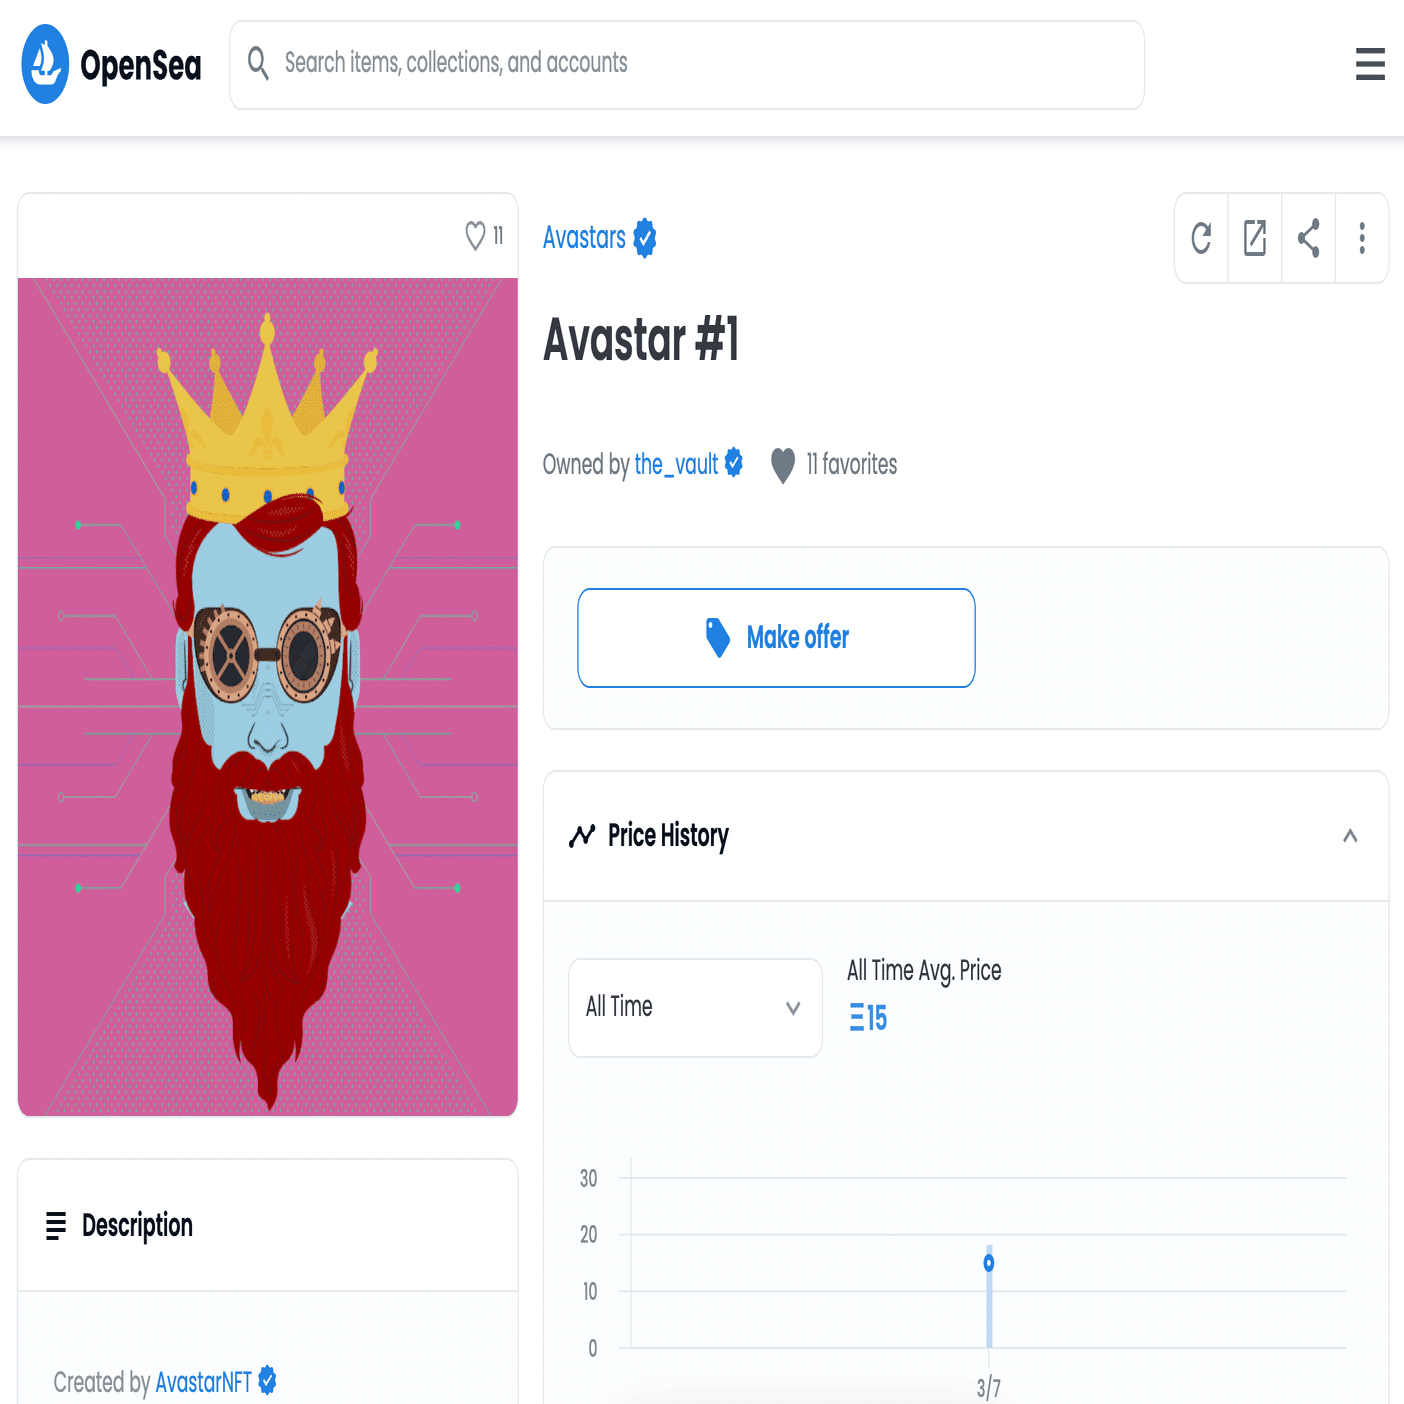Open the_vault owner profile link
Screen dimensions: 1404x1404
pos(676,464)
